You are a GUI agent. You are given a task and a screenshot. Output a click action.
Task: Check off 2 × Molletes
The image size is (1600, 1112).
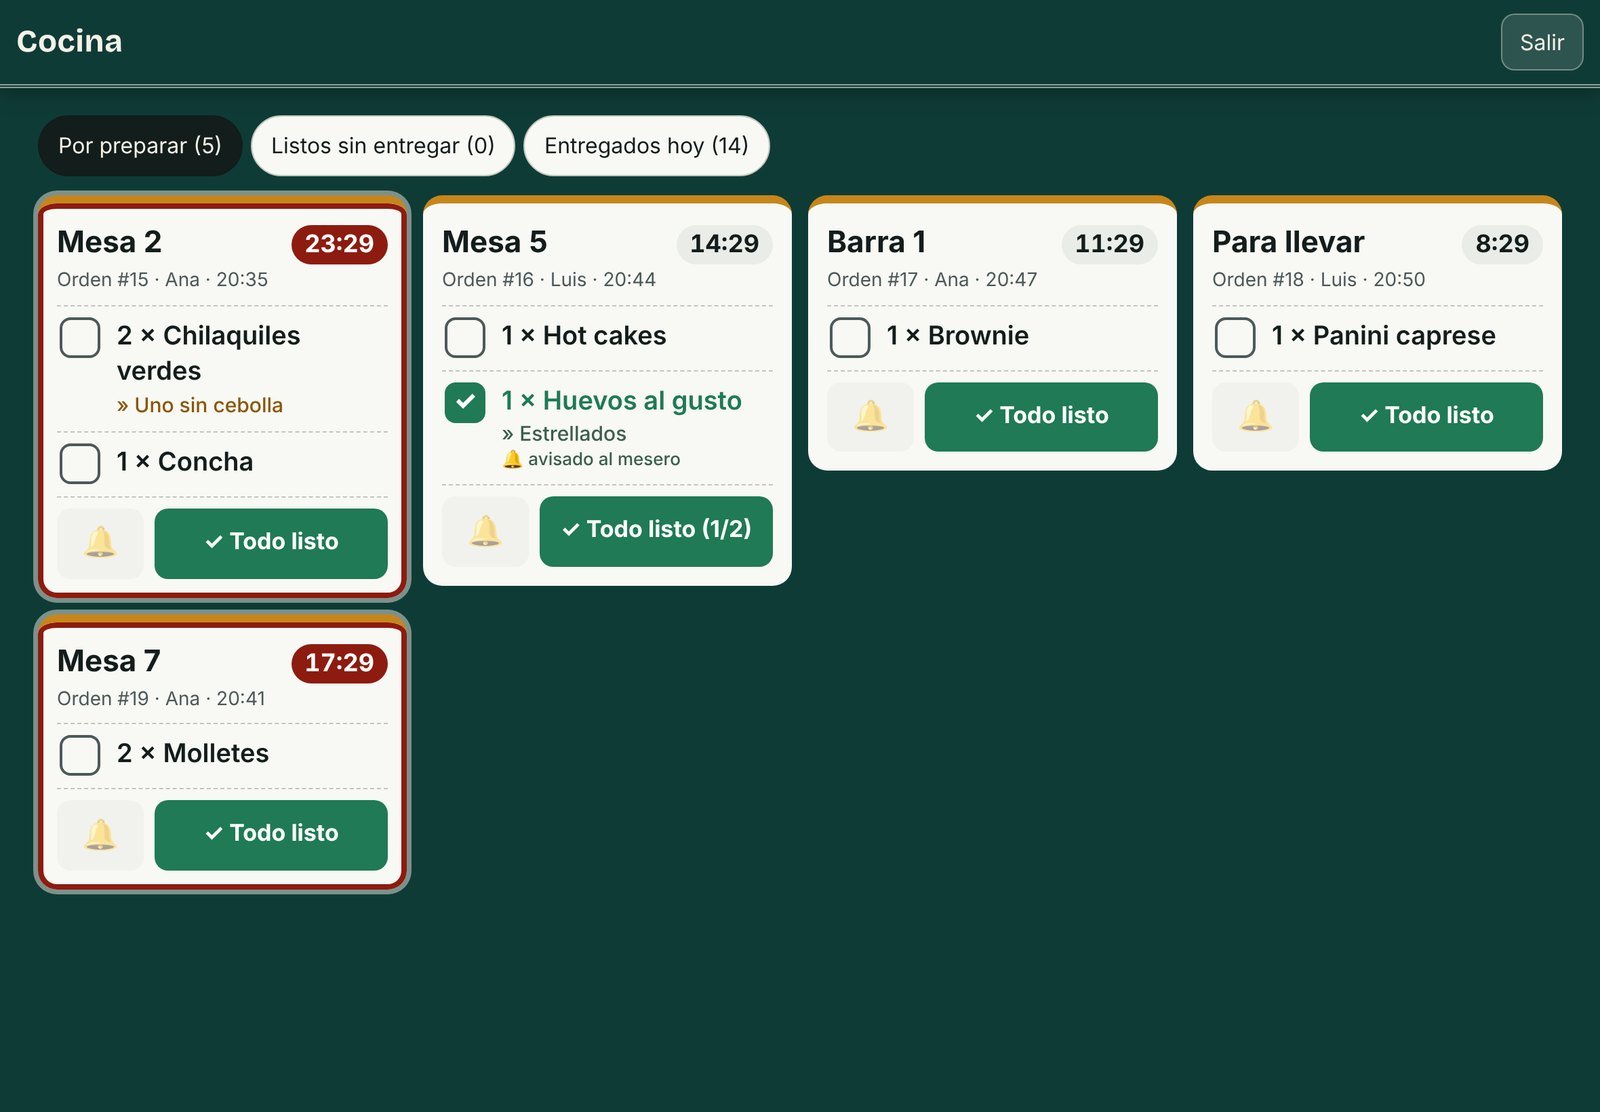[x=80, y=755]
